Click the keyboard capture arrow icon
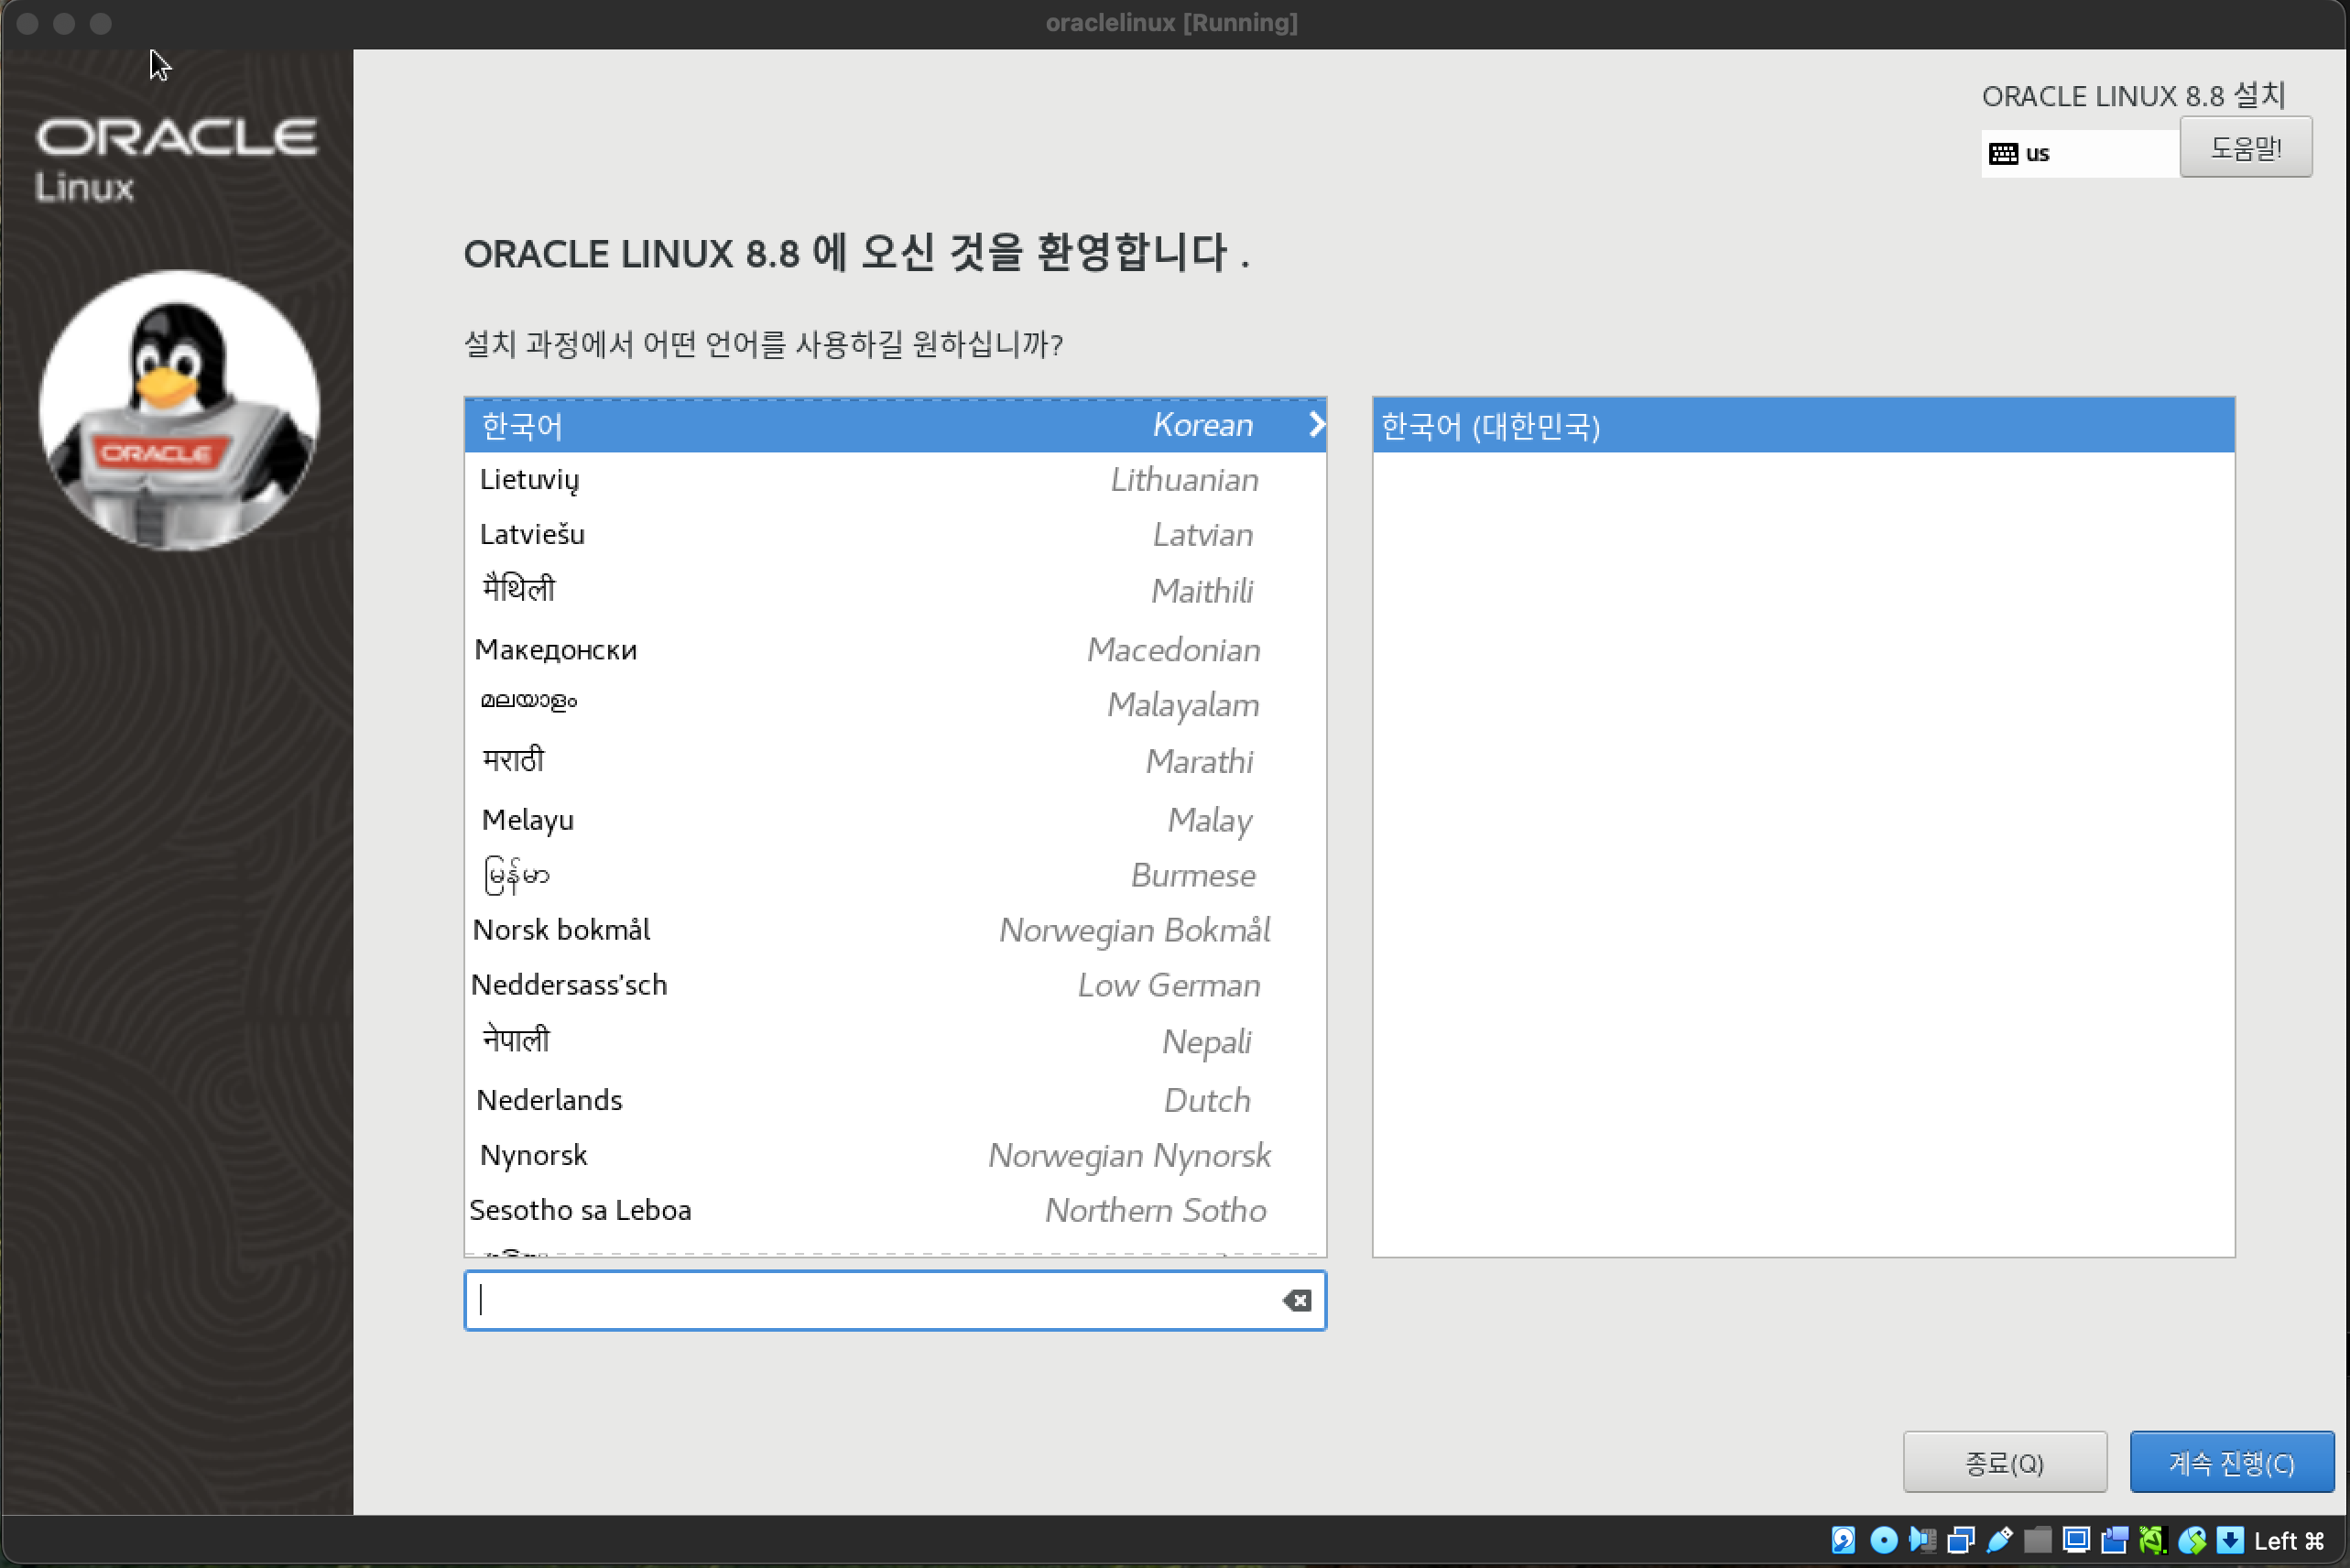Viewport: 2350px width, 1568px height. pos(2229,1540)
